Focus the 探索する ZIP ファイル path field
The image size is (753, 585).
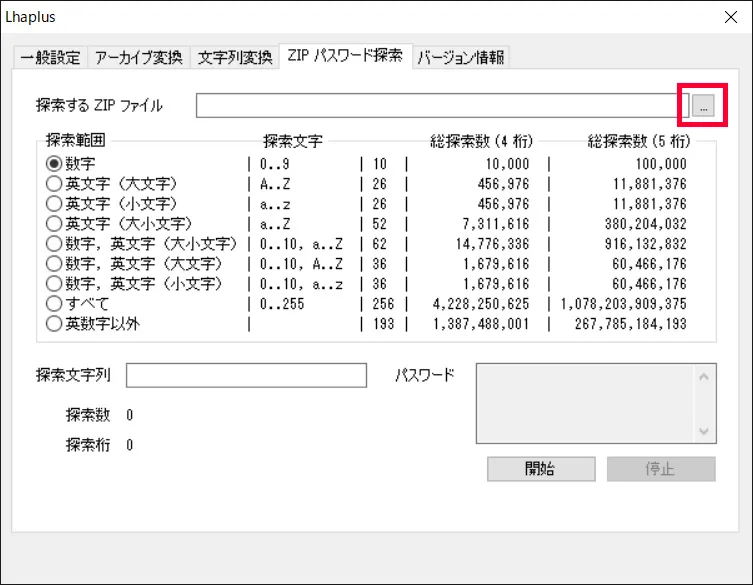tap(442, 105)
